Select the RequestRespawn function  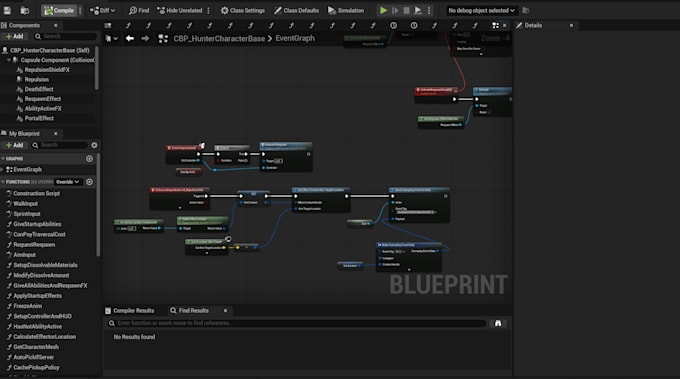coord(34,245)
